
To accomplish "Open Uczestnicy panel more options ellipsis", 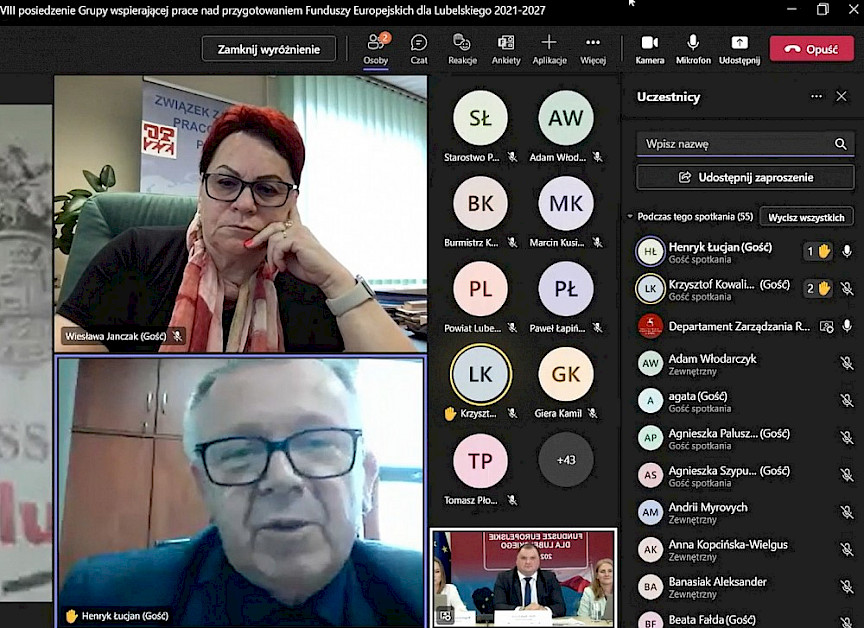I will pyautogui.click(x=817, y=96).
